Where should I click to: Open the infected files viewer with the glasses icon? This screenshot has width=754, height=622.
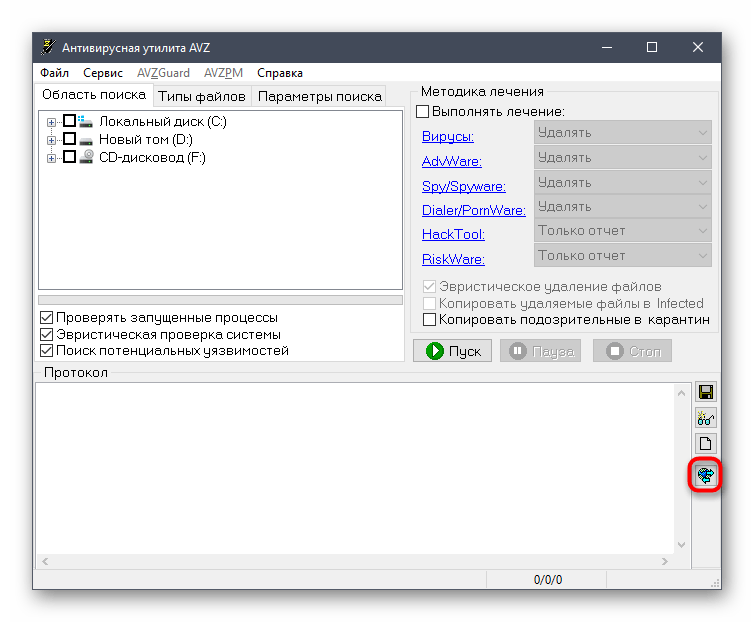(x=705, y=418)
